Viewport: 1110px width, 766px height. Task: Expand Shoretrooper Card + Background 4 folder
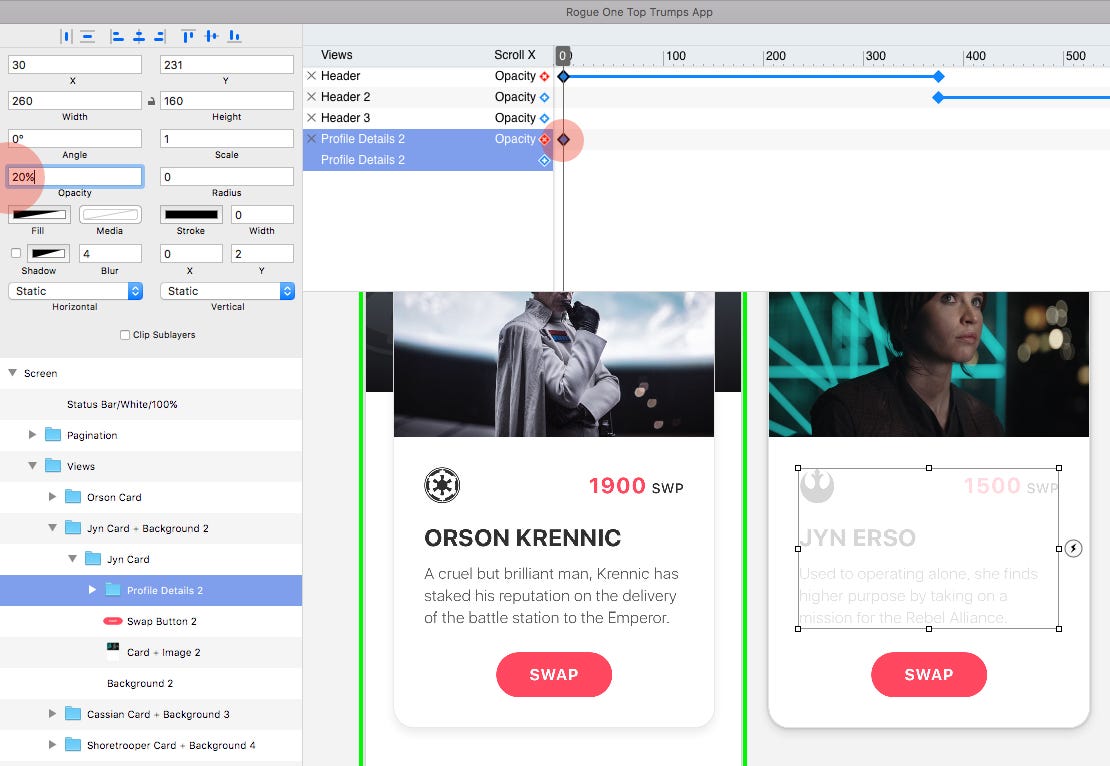[x=52, y=745]
